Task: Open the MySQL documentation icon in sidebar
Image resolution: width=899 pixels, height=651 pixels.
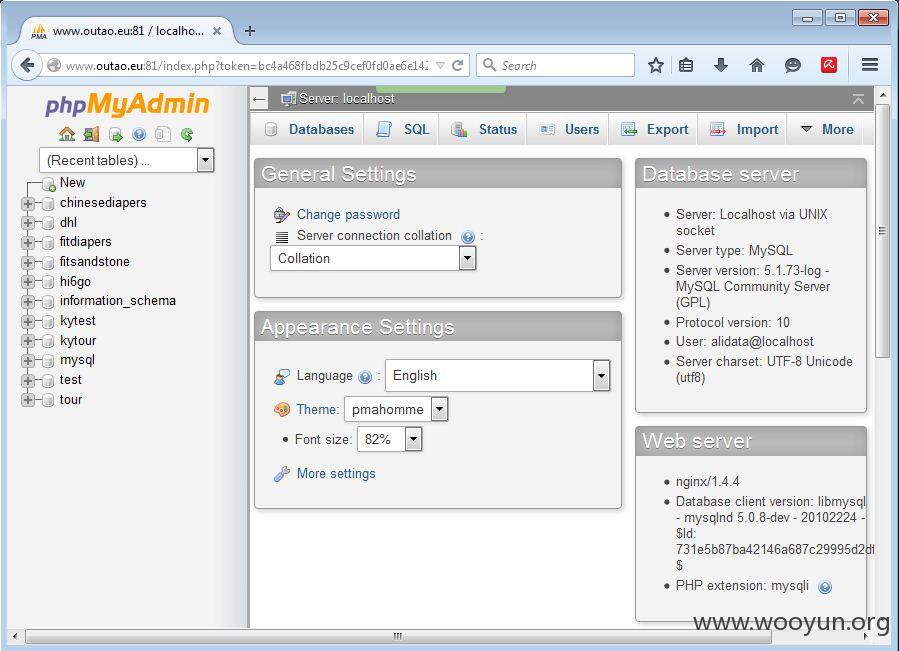Action: point(163,134)
